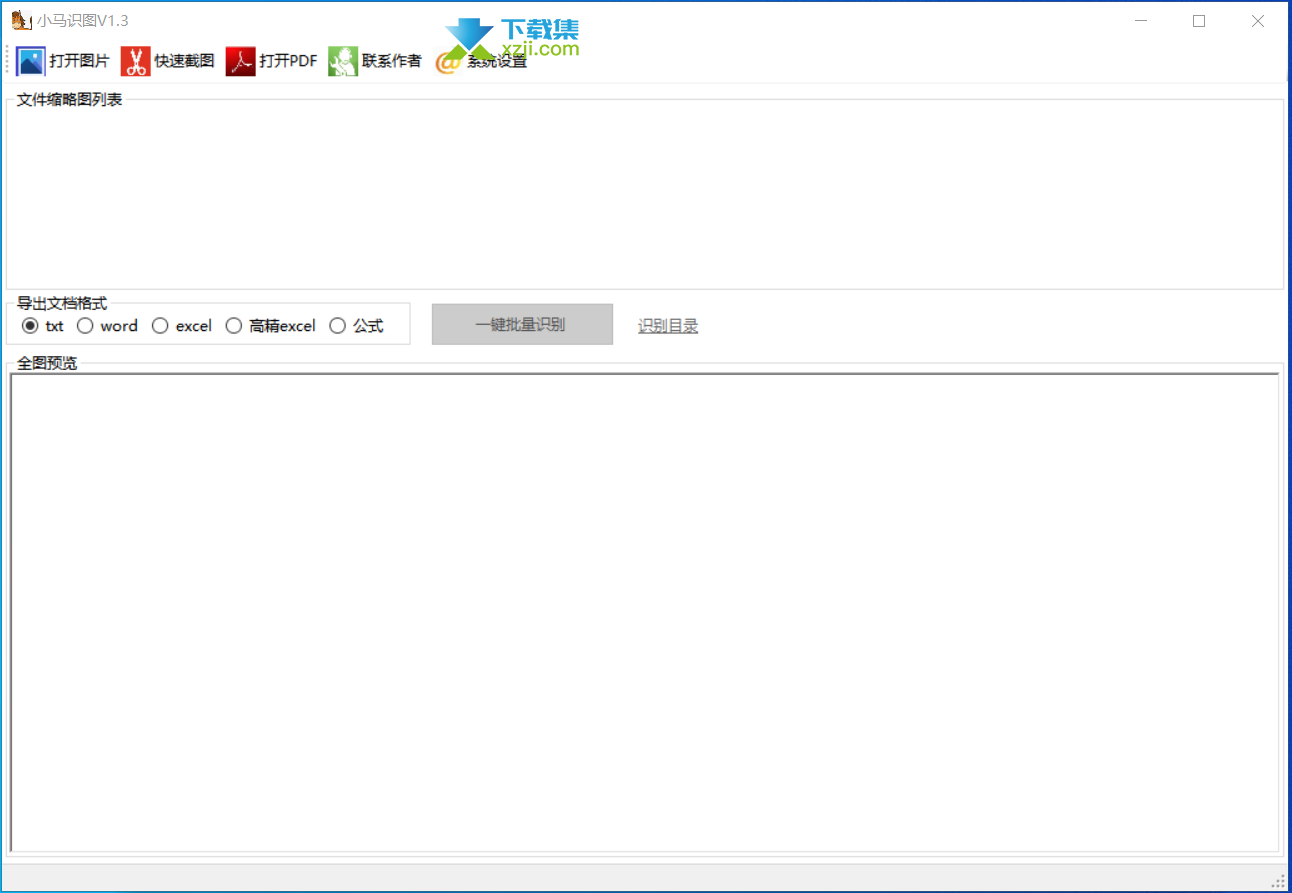
Task: Click the Open Image (打开图片) toolbar icon
Action: [31, 61]
